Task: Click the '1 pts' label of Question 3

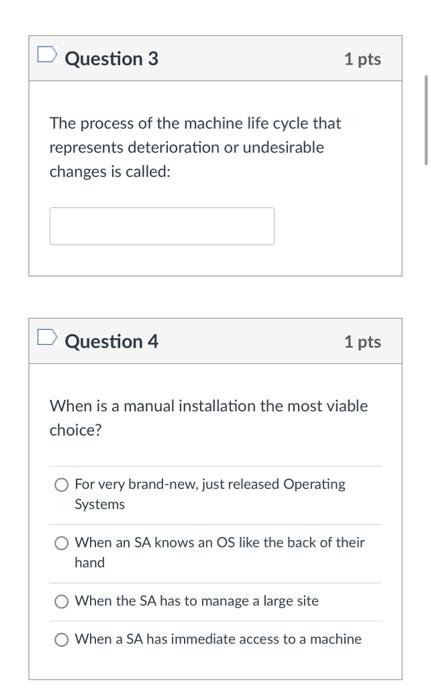Action: point(362,59)
